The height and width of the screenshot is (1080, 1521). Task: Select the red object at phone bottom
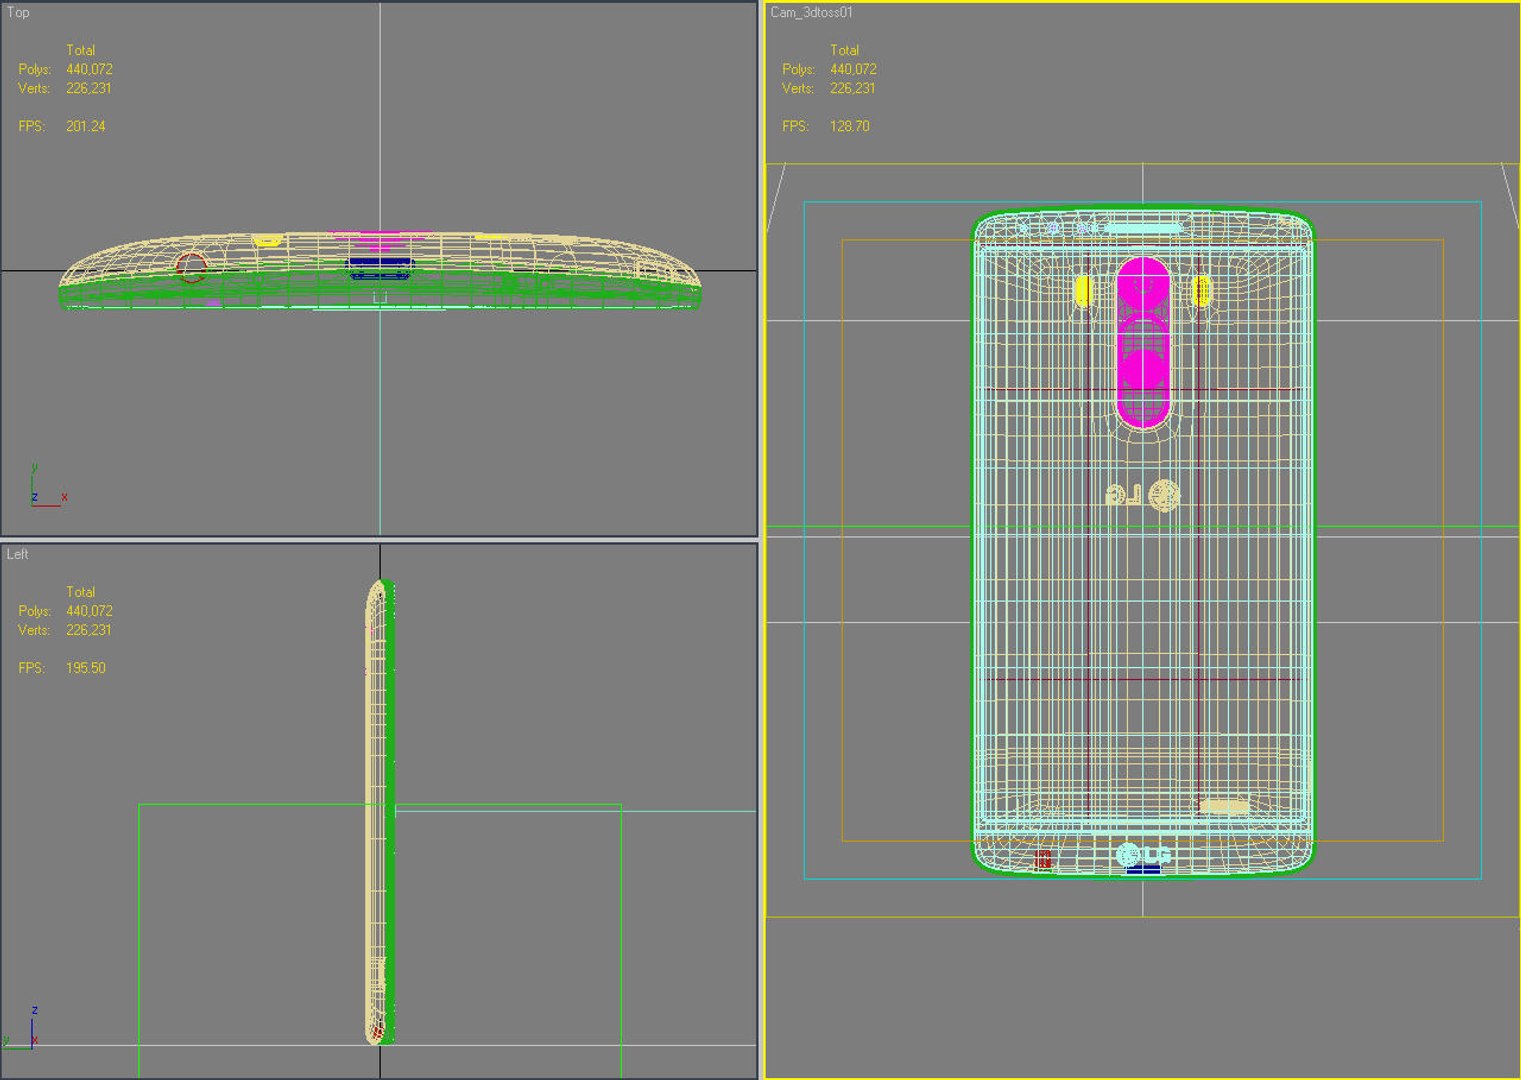coord(1043,859)
